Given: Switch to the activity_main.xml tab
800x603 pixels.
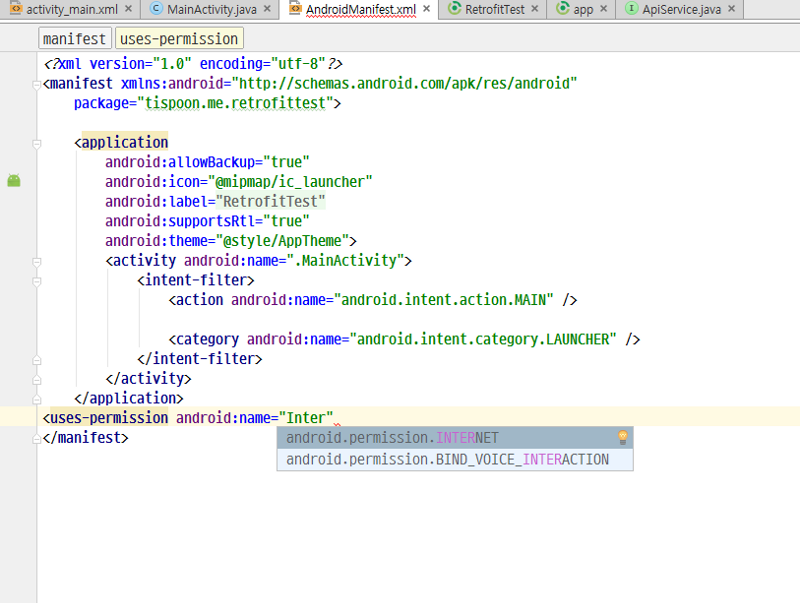Looking at the screenshot, I should click(x=72, y=9).
